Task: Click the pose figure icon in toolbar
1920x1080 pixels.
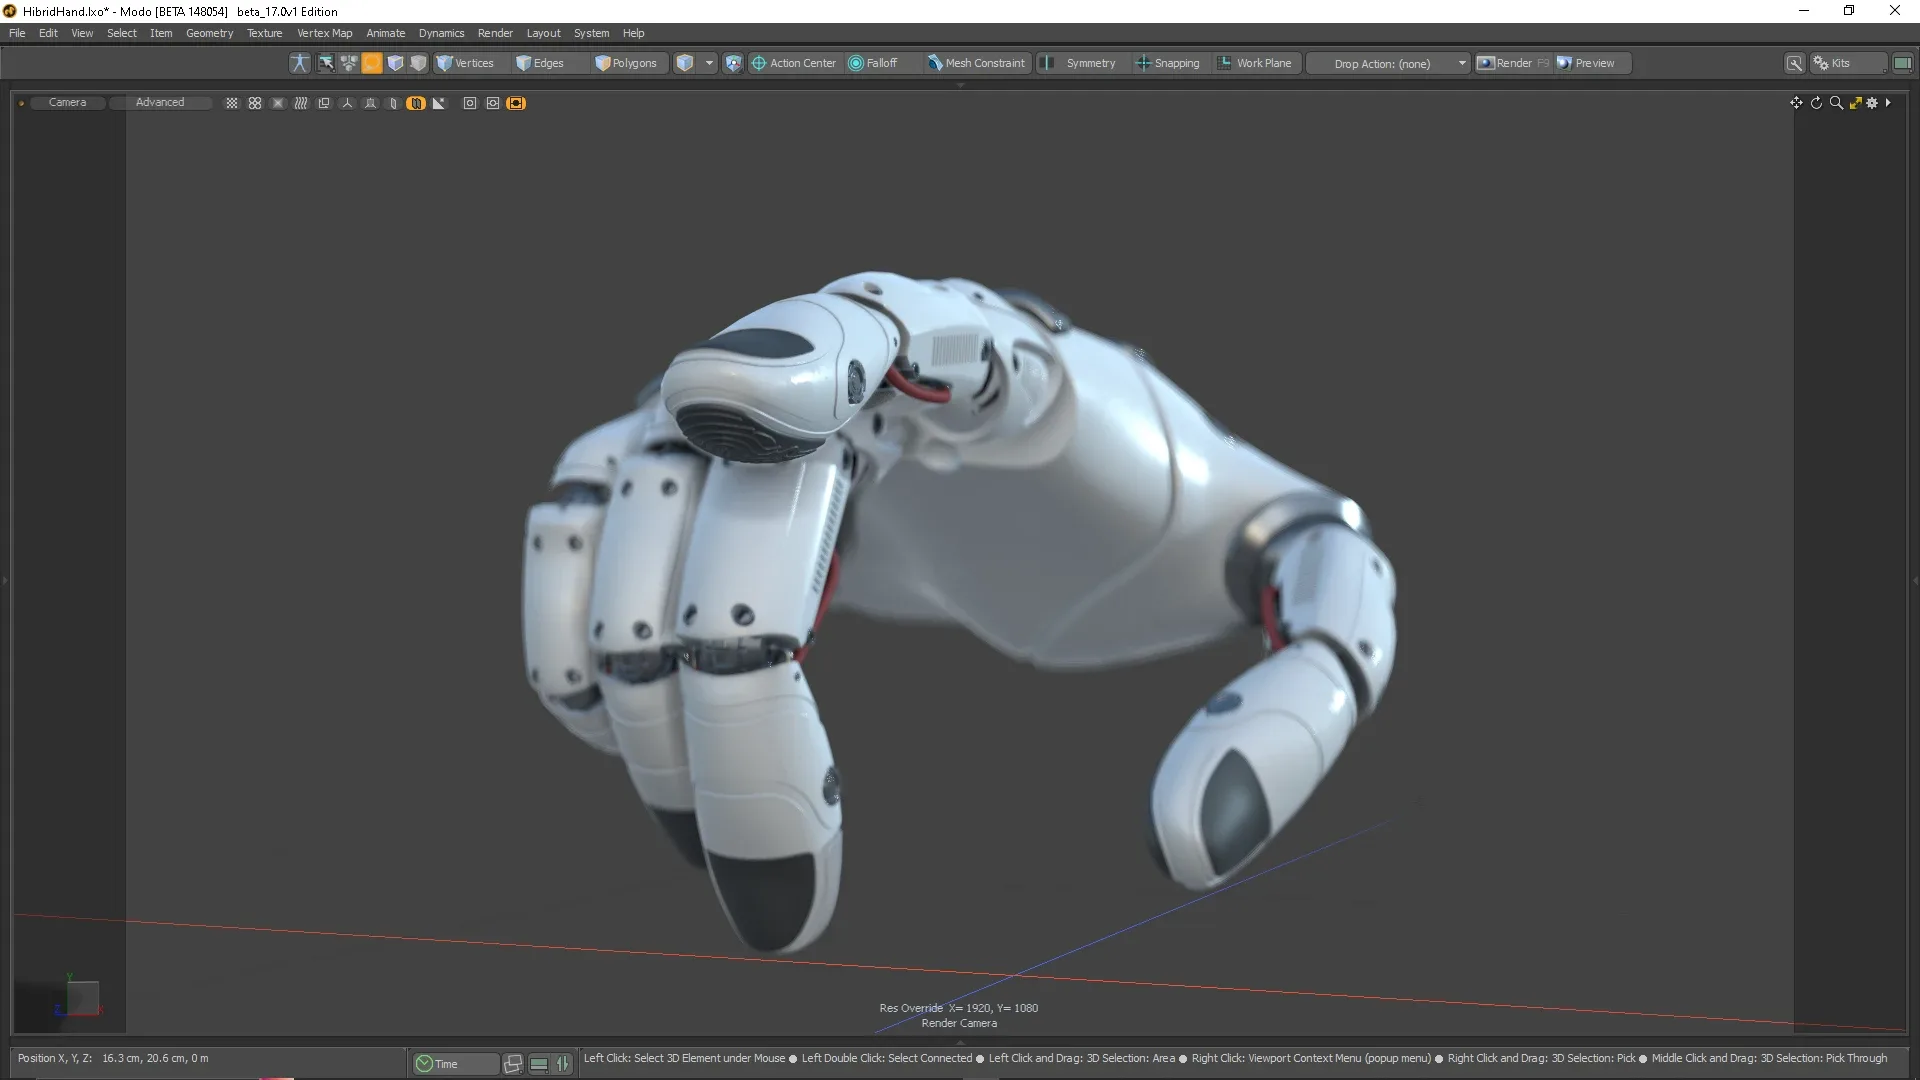Action: tap(299, 63)
